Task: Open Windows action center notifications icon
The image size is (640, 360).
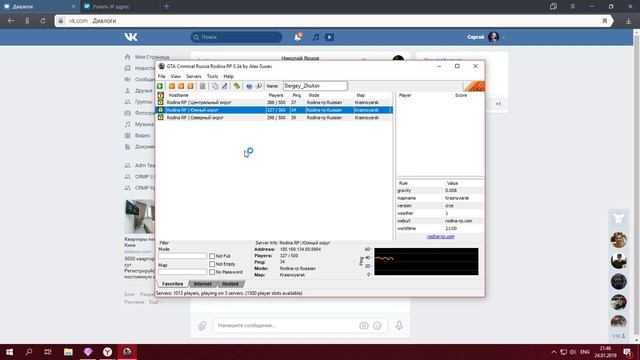Action: (x=627, y=352)
